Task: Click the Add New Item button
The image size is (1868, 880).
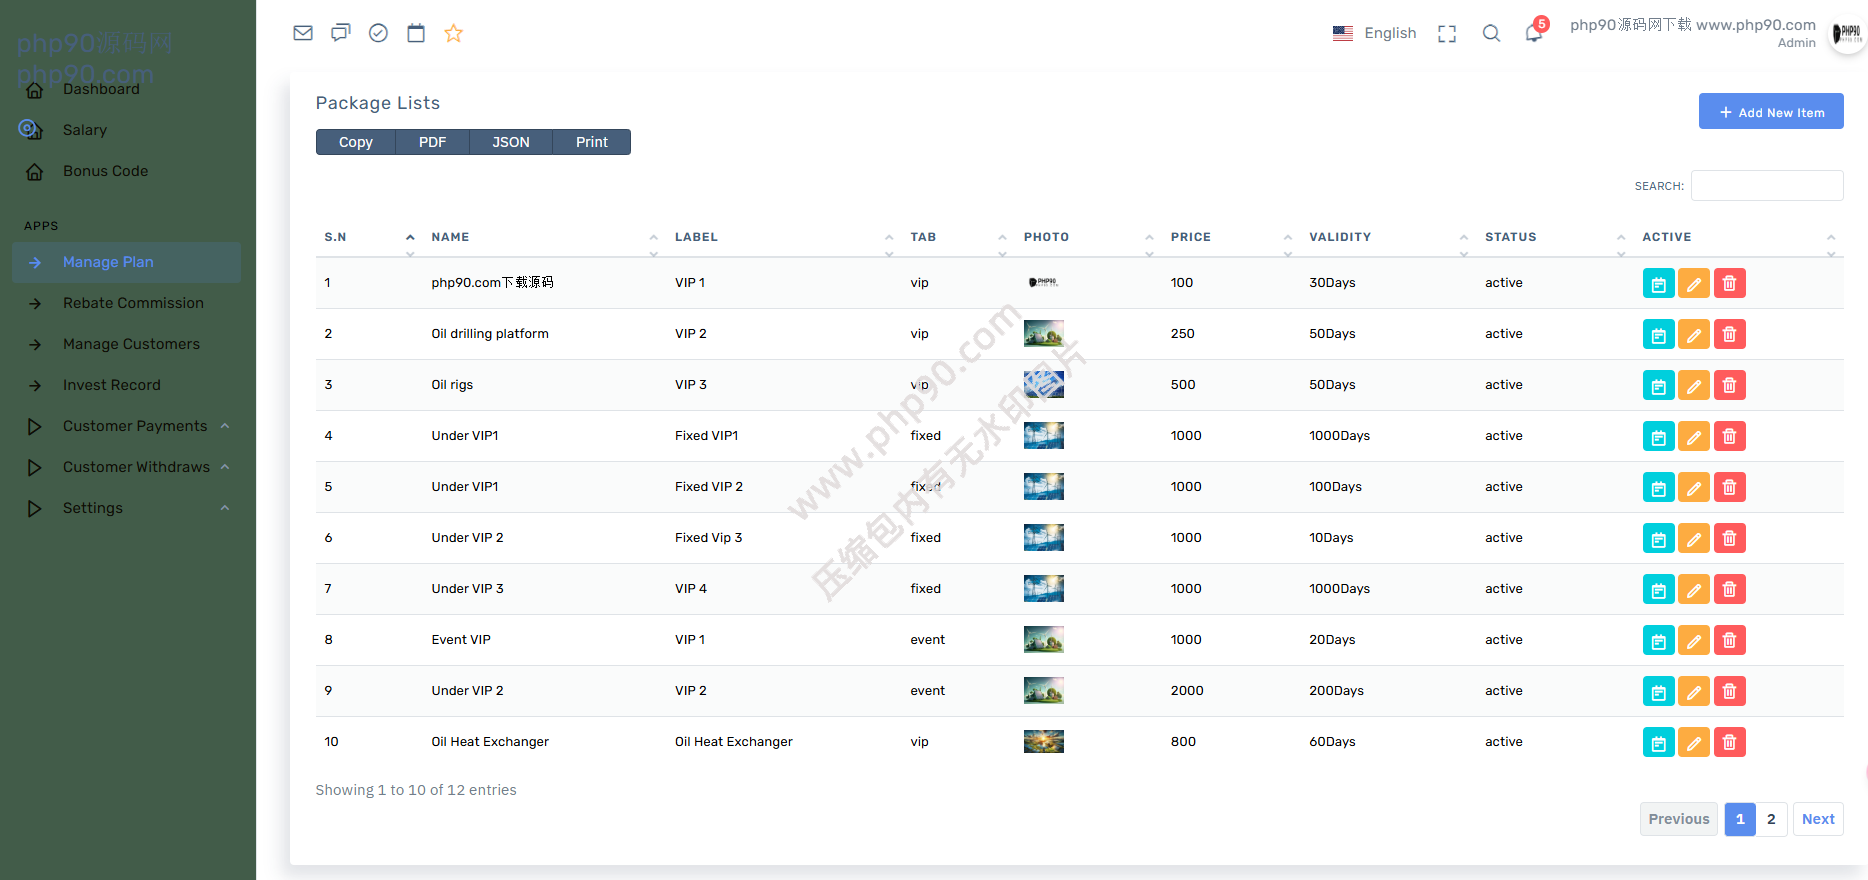Action: click(x=1770, y=112)
